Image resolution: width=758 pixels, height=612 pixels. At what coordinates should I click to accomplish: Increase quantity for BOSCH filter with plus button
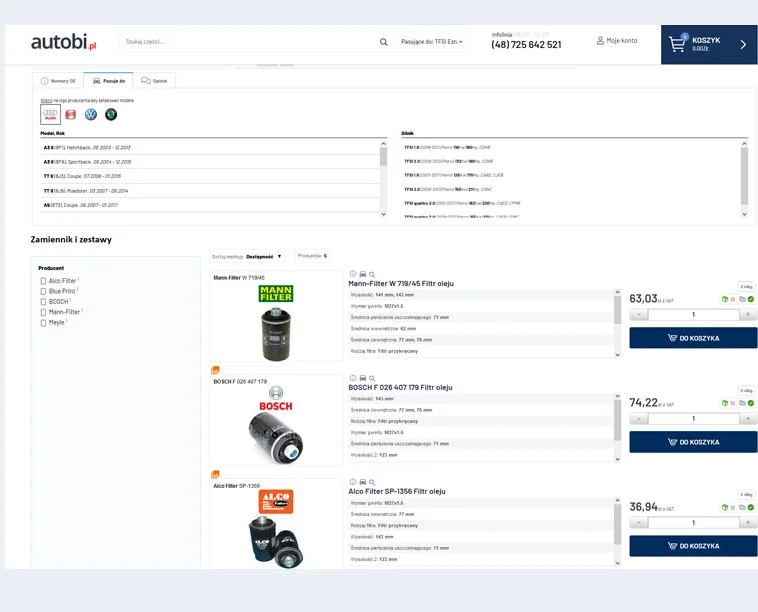(x=748, y=419)
